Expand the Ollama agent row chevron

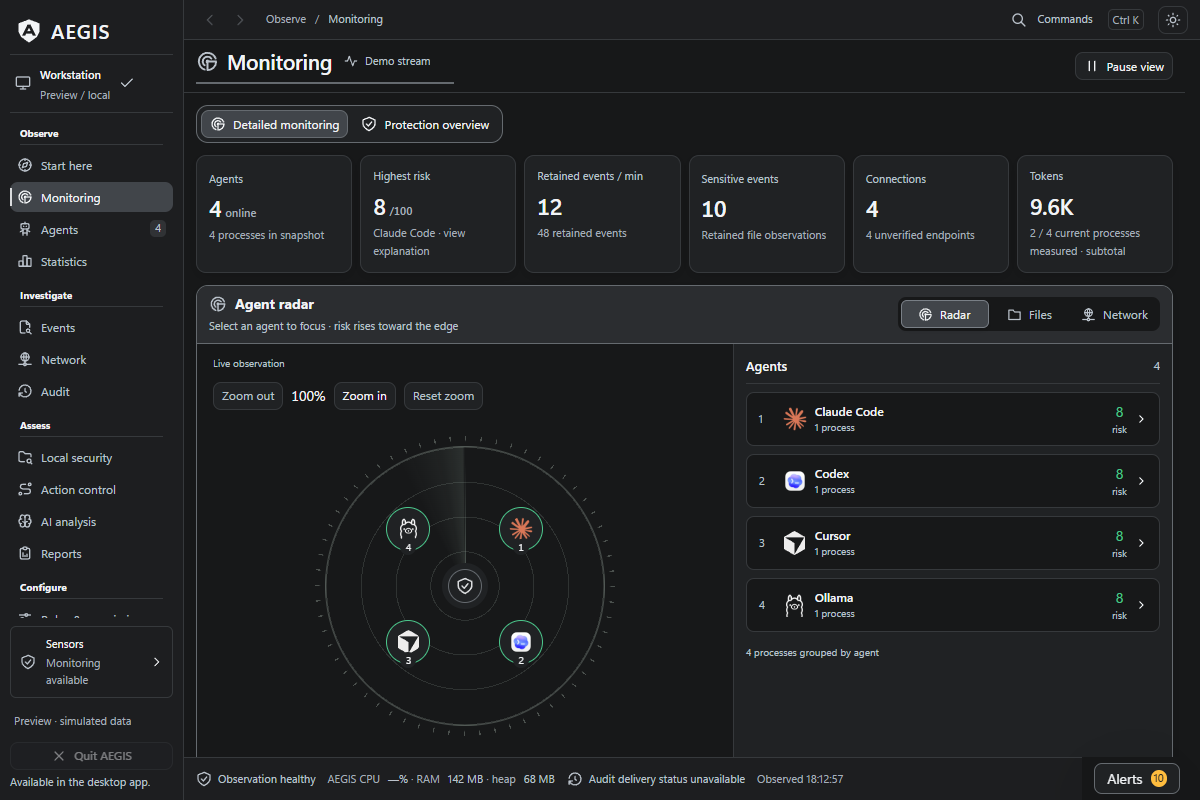coord(1141,605)
